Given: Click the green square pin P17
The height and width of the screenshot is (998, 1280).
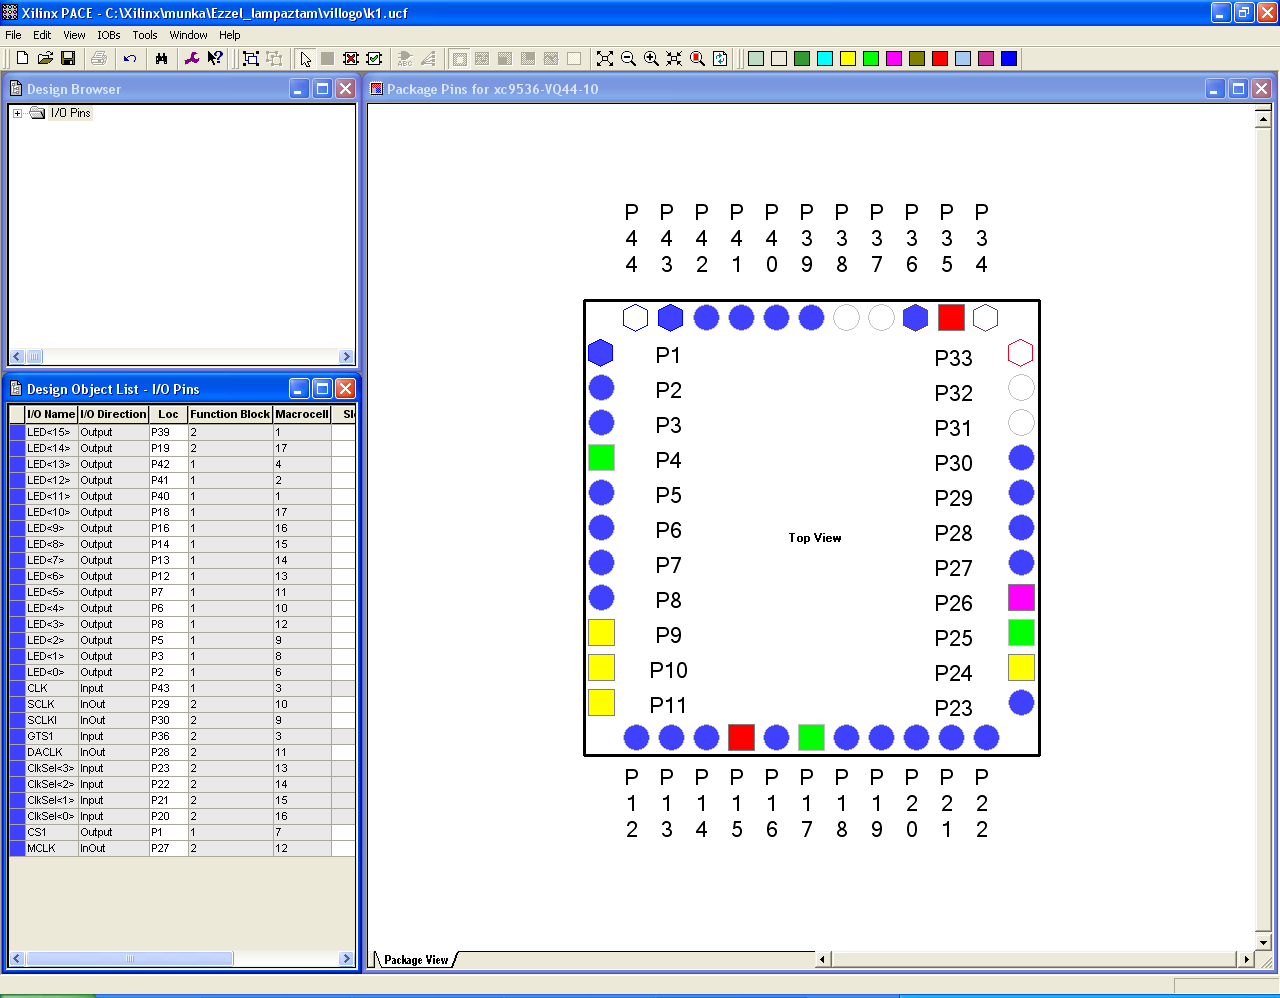Looking at the screenshot, I should pyautogui.click(x=811, y=738).
